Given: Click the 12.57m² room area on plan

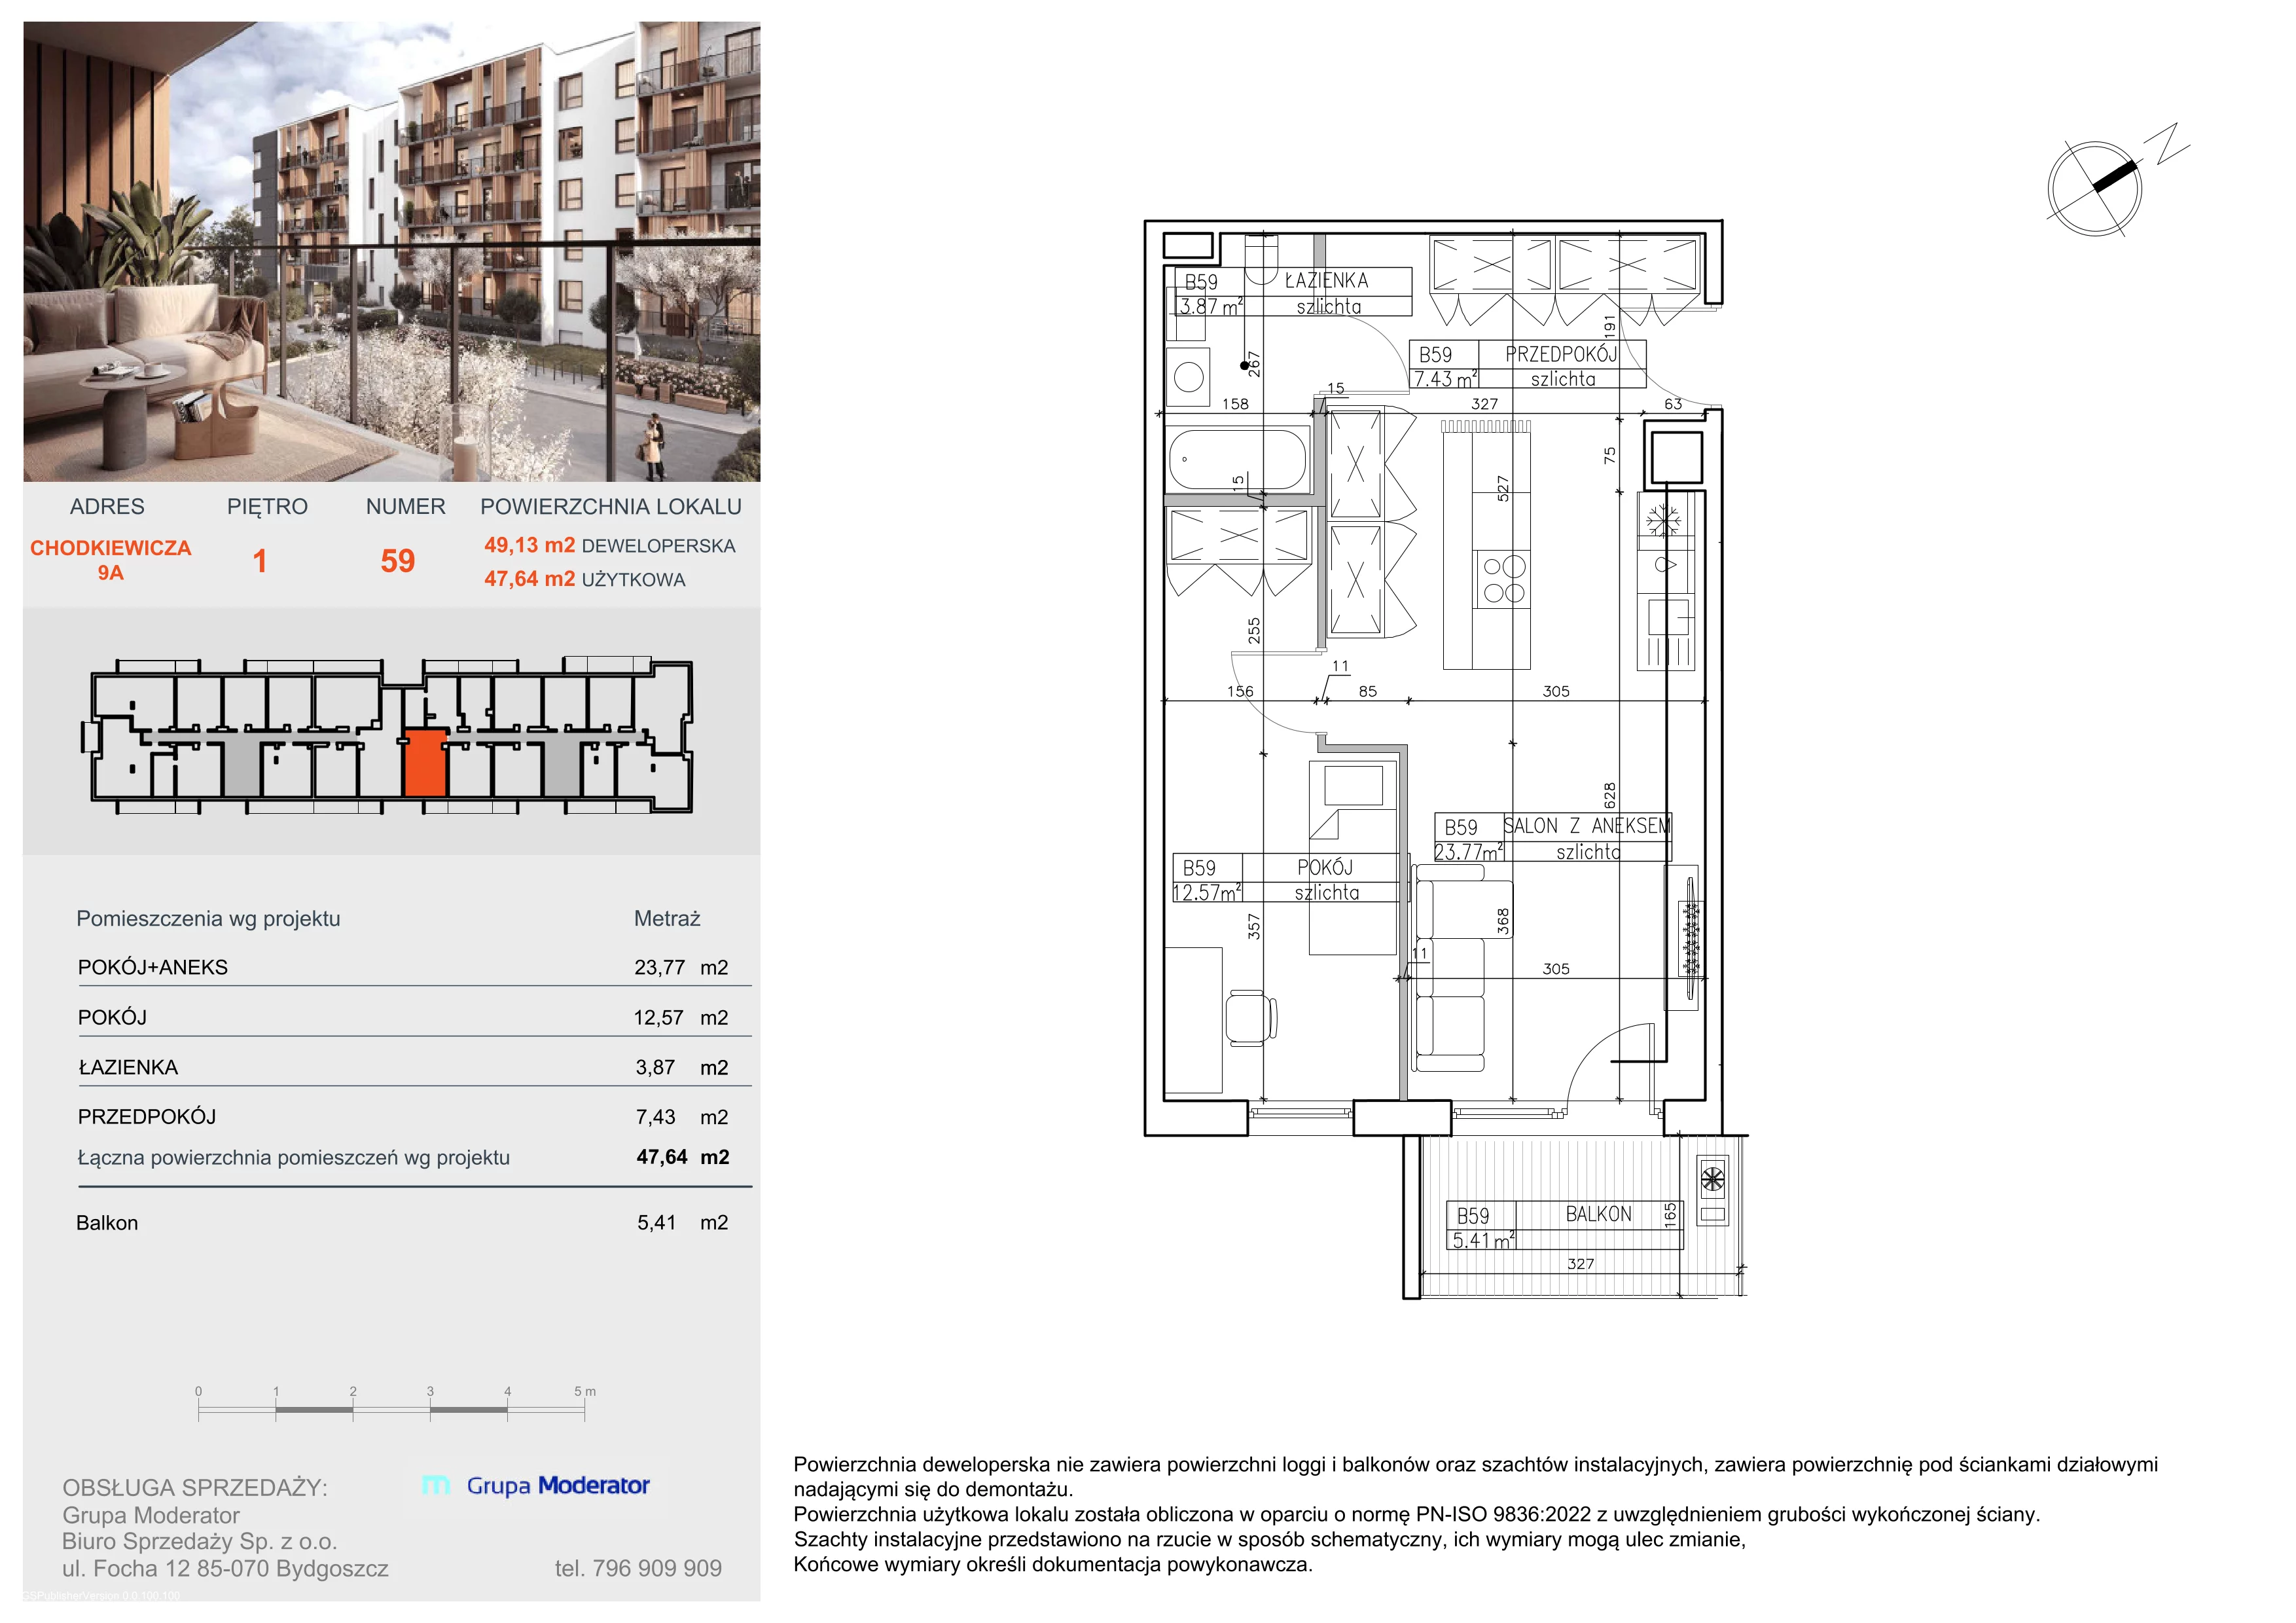Looking at the screenshot, I should tap(1206, 892).
